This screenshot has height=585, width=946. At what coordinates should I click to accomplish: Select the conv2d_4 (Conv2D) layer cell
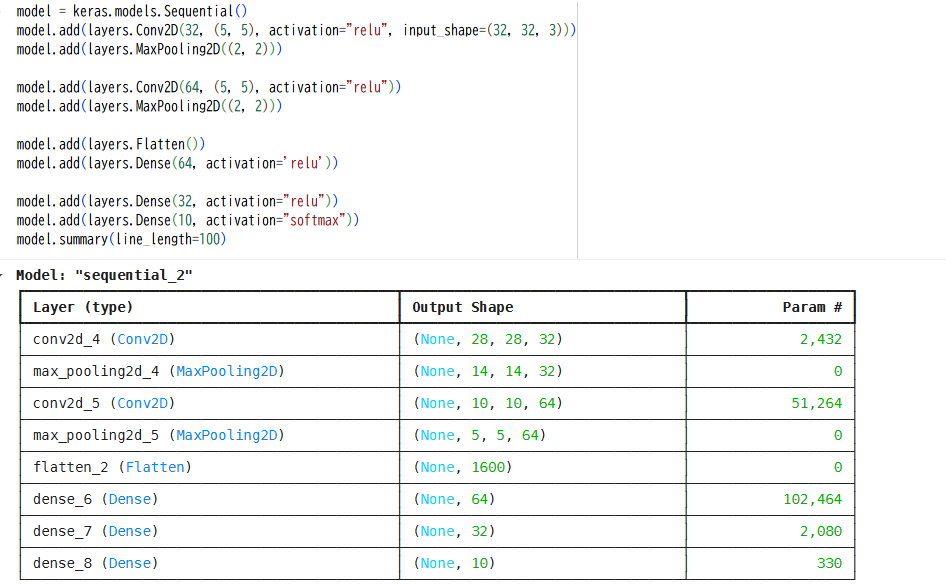(104, 339)
